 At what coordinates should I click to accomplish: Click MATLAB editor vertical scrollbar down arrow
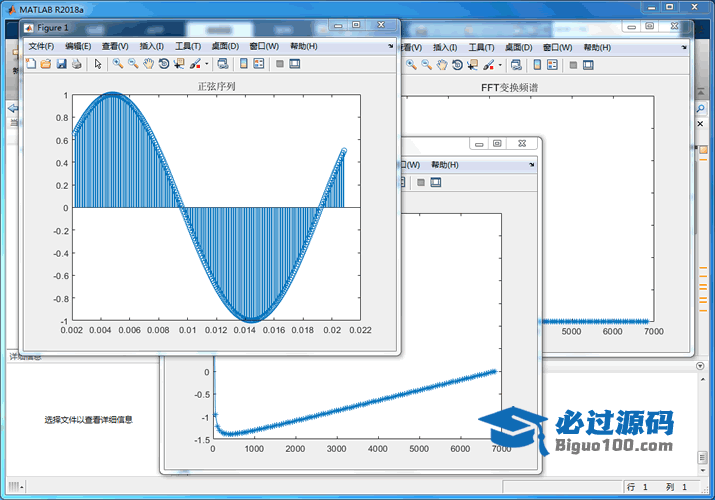(702, 470)
